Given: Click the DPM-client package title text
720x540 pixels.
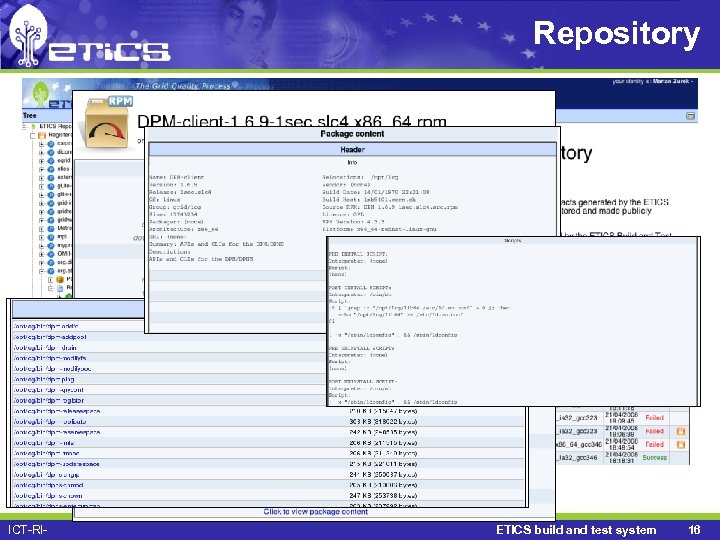Looking at the screenshot, I should pos(292,120).
